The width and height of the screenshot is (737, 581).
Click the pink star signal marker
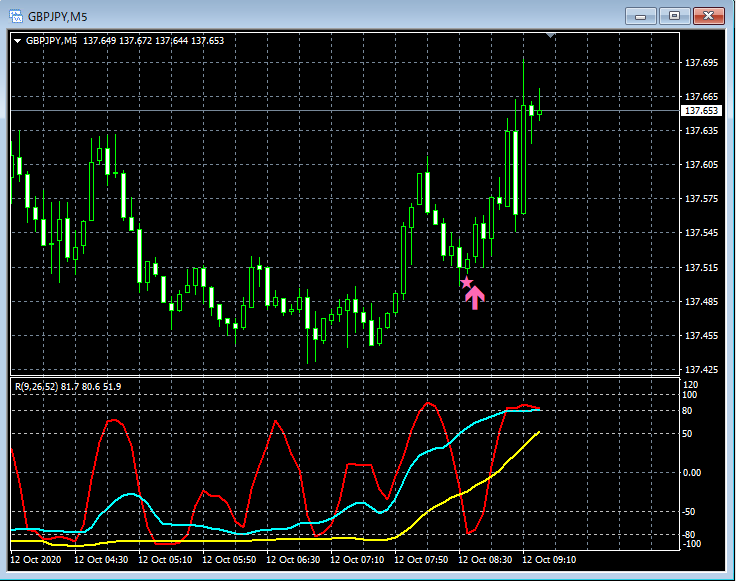(466, 283)
